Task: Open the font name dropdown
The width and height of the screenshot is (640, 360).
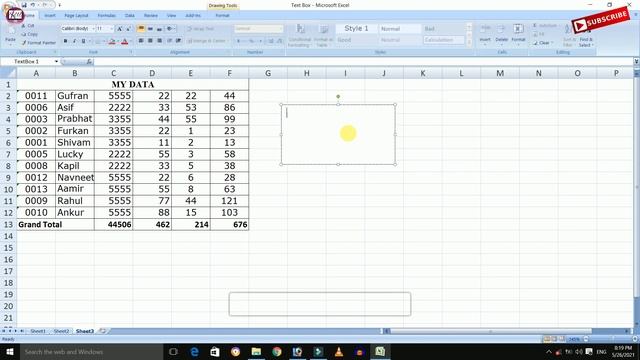Action: pos(93,29)
